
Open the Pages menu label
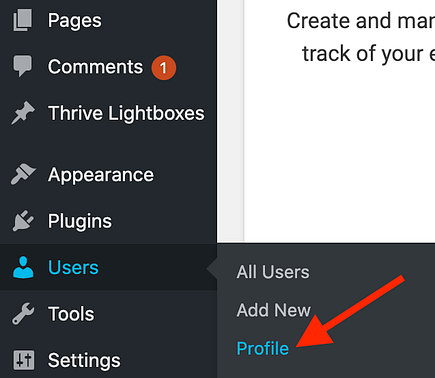click(75, 21)
